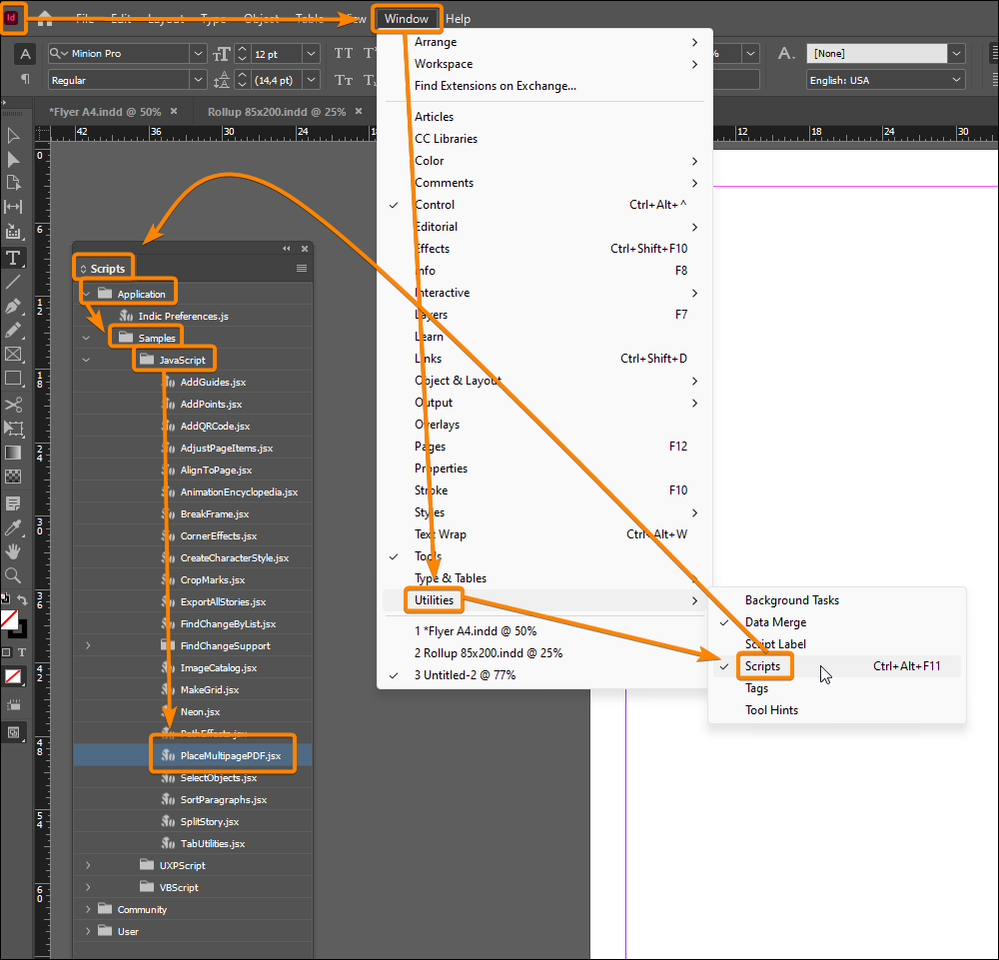The width and height of the screenshot is (999, 960).
Task: Collapse the Application folder in Scripts
Action: pyautogui.click(x=86, y=294)
